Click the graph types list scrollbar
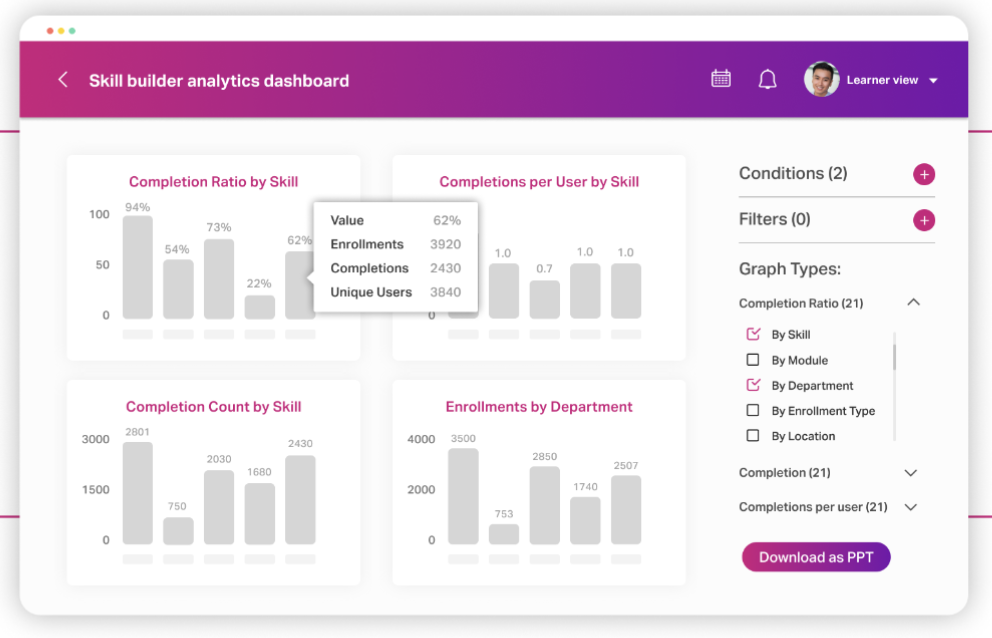Image resolution: width=992 pixels, height=638 pixels. pos(894,357)
